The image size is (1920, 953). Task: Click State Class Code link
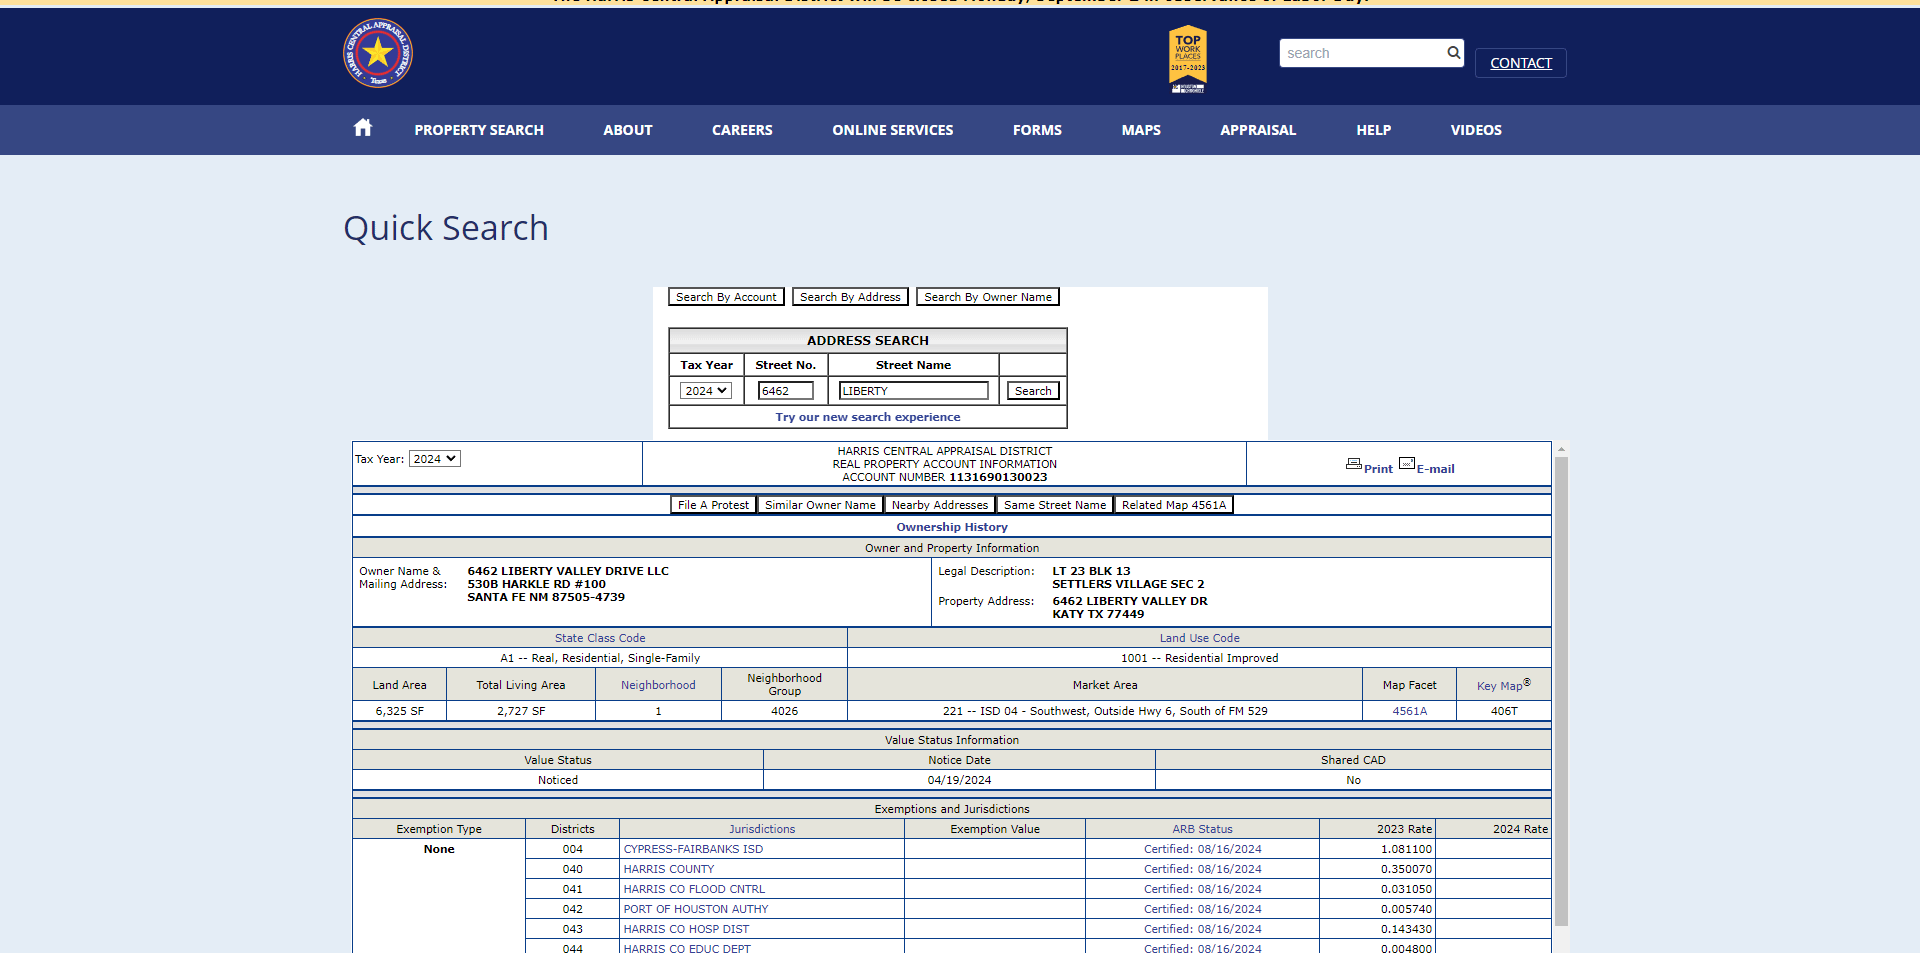[600, 638]
